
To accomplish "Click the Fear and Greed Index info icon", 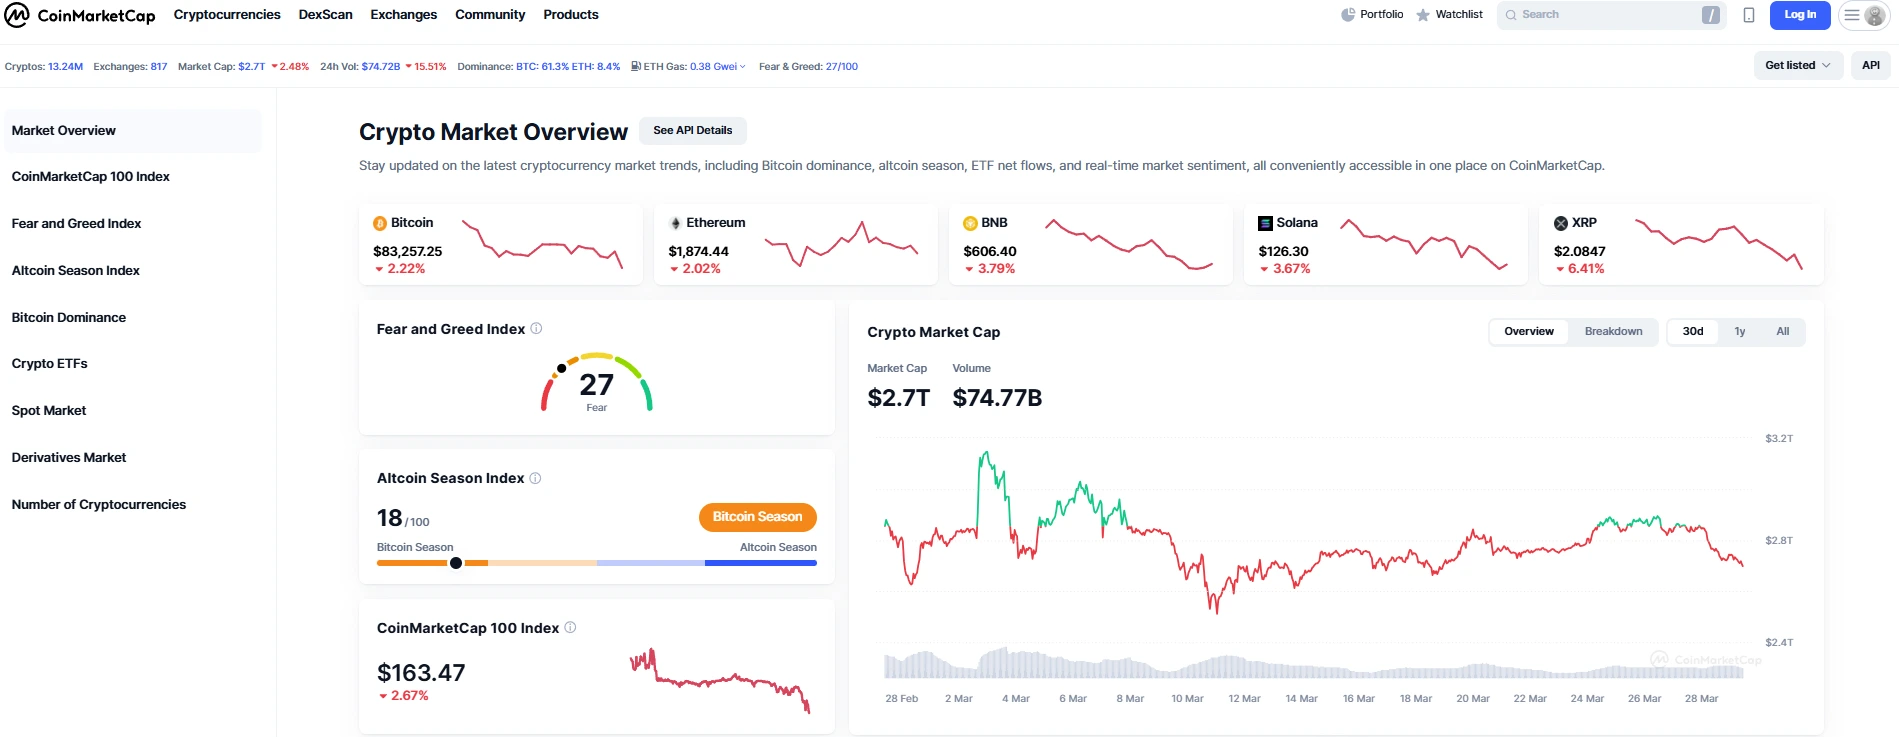I will (x=536, y=329).
